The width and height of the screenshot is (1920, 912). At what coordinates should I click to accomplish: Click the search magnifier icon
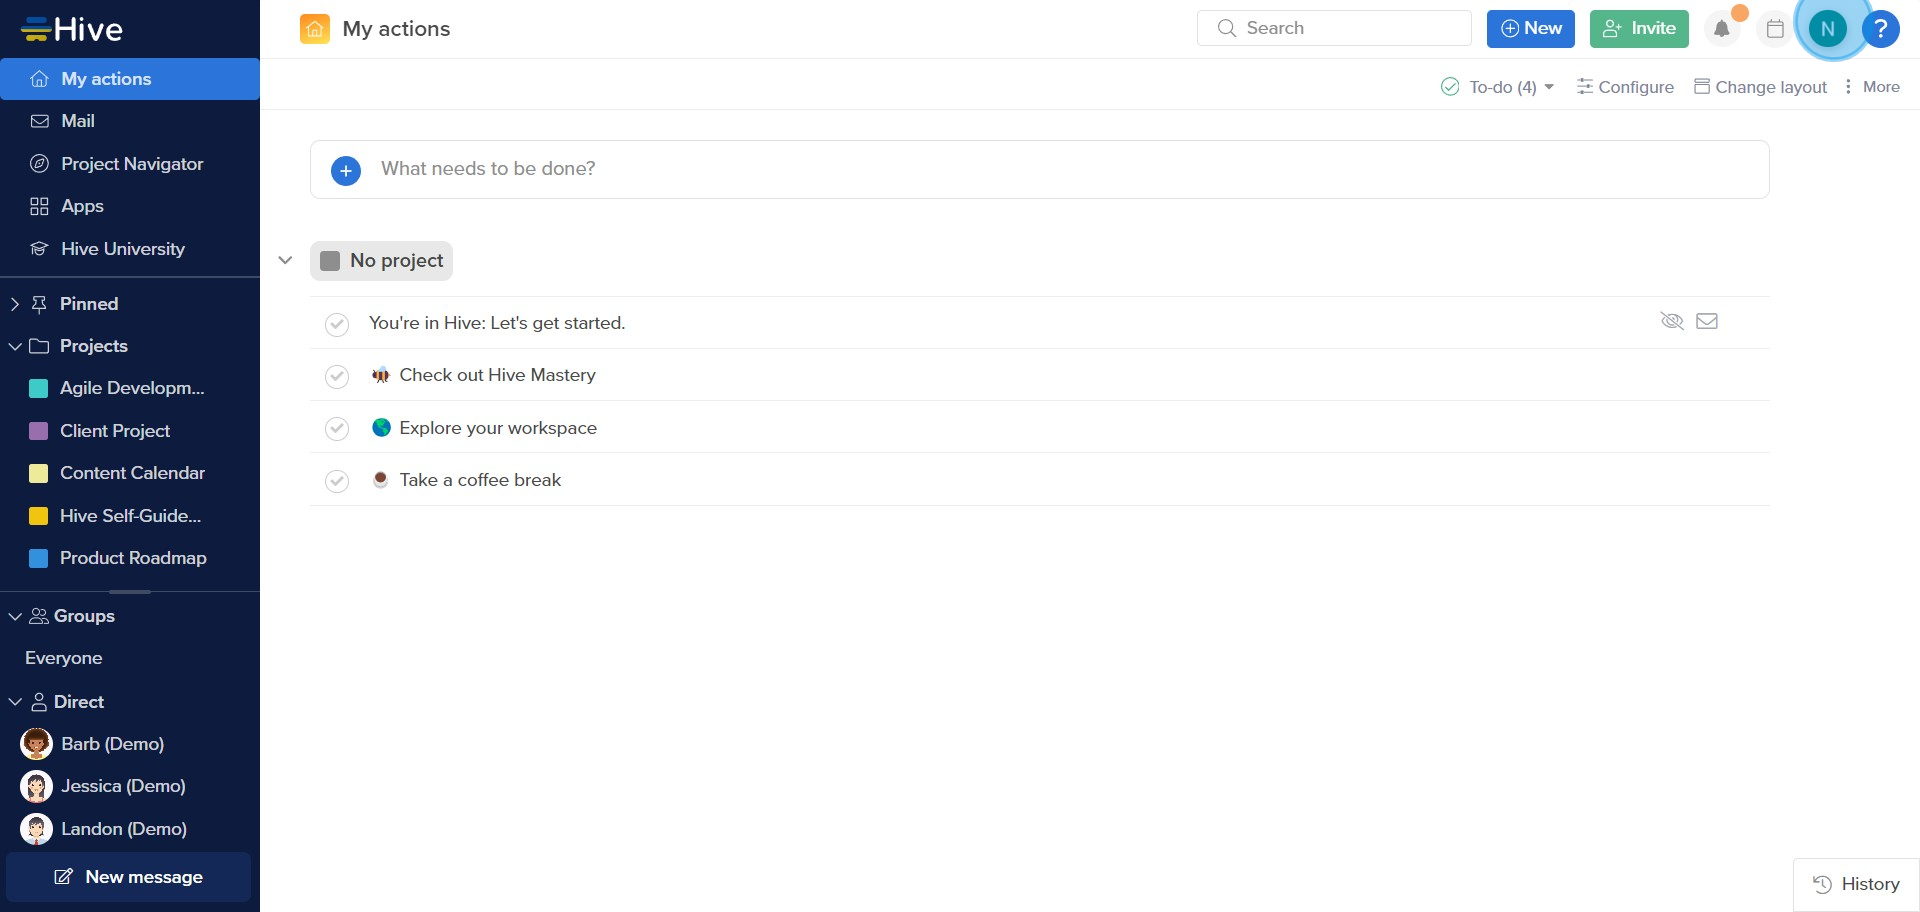pos(1227,28)
